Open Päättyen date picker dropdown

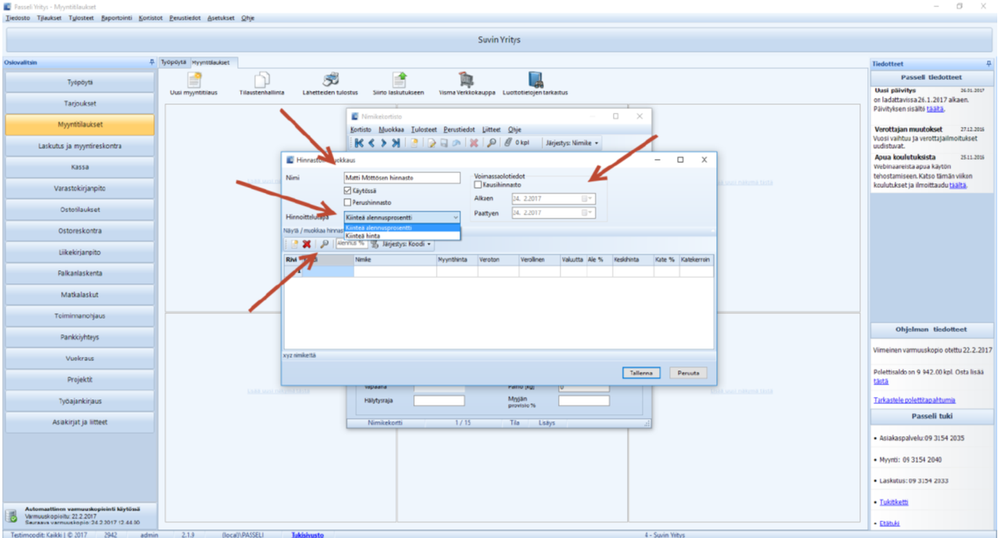588,213
